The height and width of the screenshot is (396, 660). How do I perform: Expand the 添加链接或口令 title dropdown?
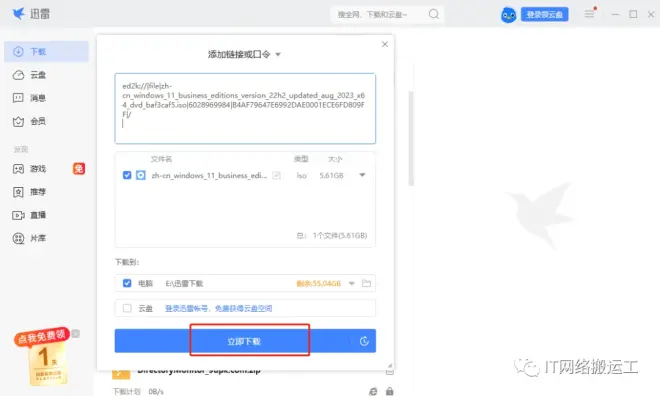coord(278,54)
